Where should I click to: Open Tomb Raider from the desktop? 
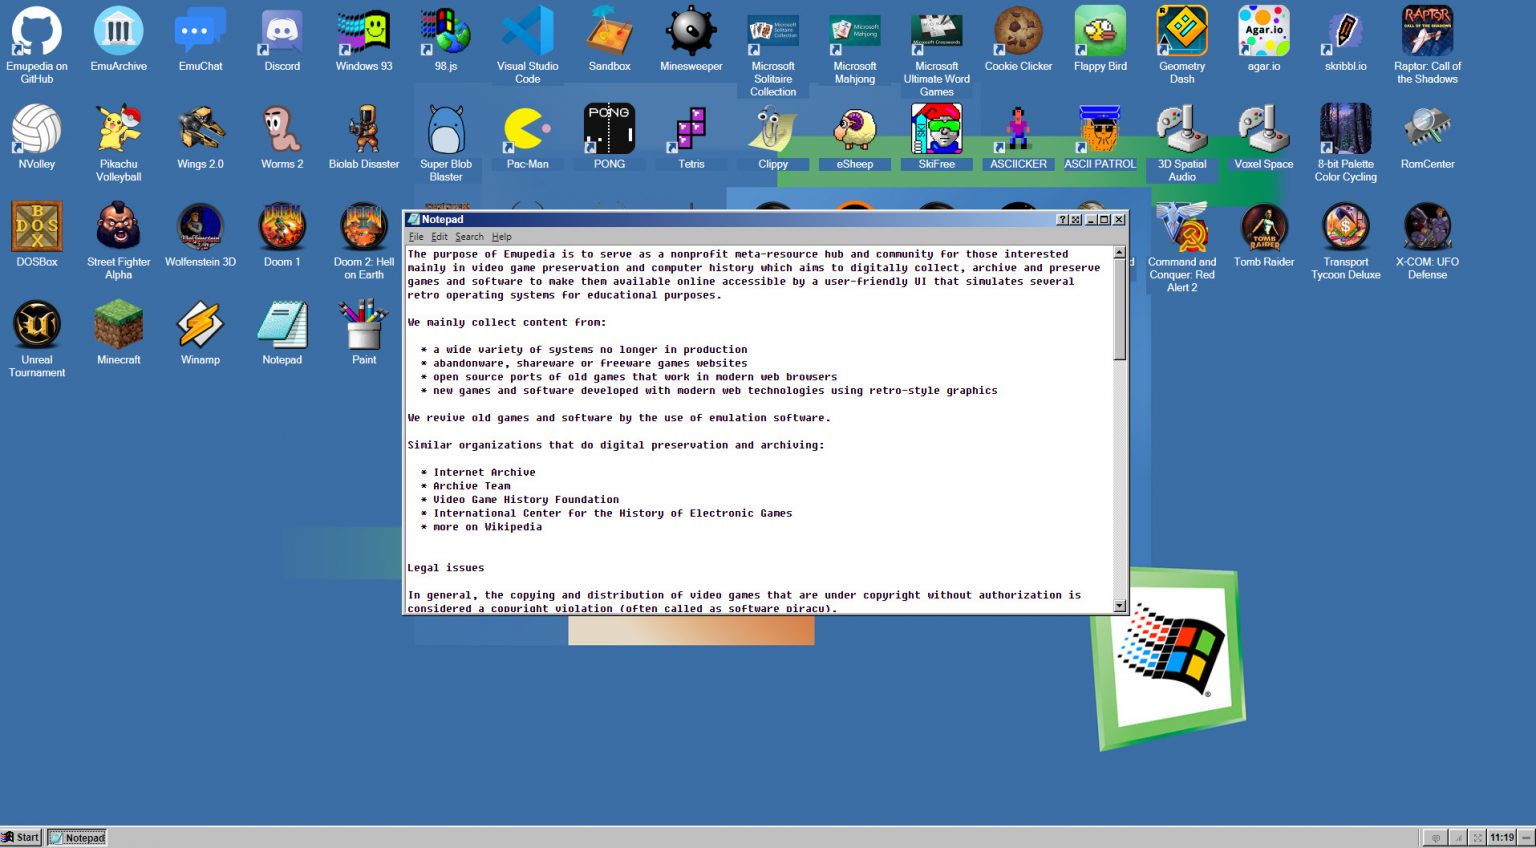[1263, 227]
